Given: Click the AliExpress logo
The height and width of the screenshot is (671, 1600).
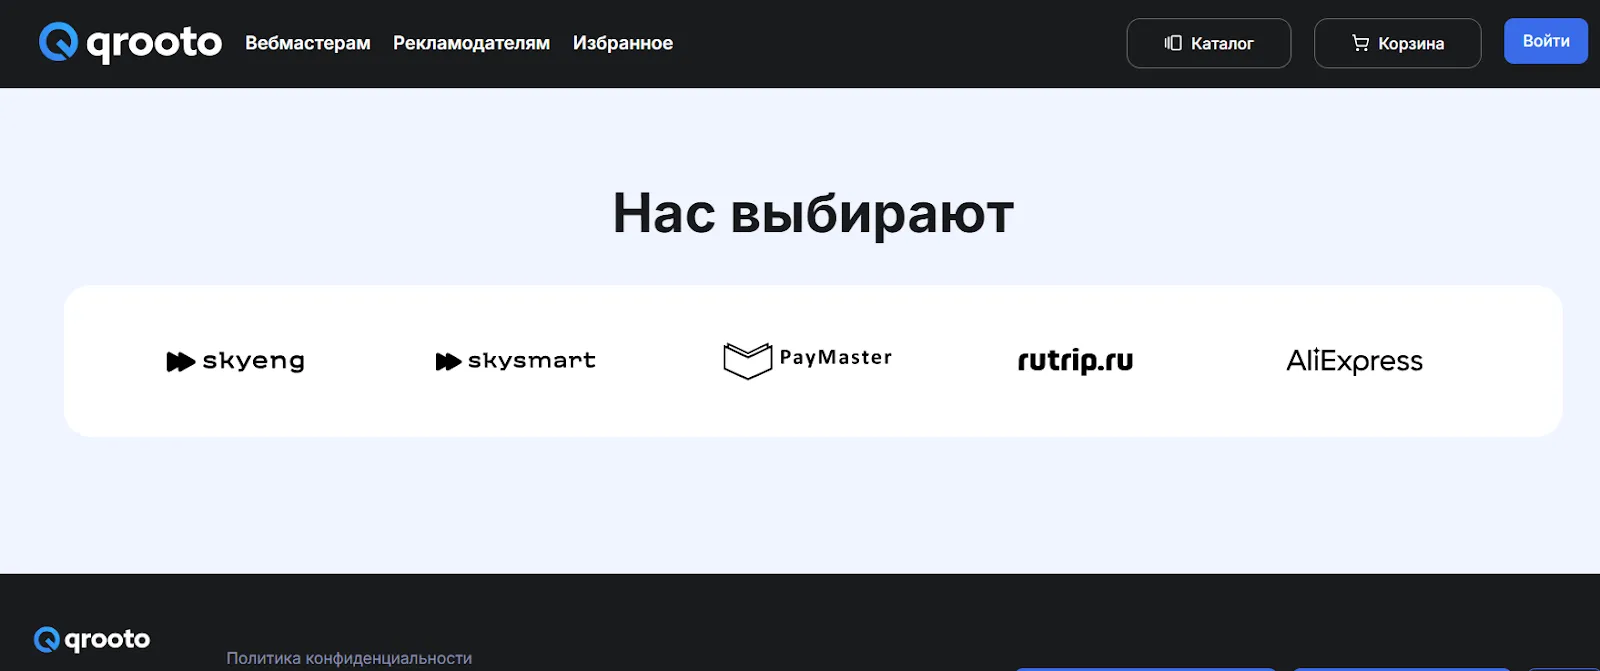Looking at the screenshot, I should click(1354, 361).
